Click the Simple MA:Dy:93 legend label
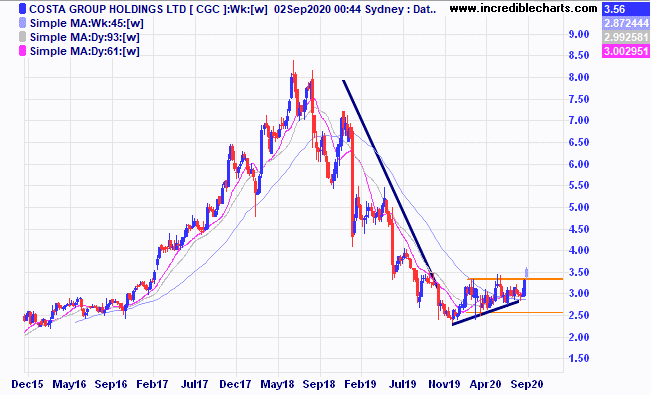This screenshot has height=395, width=651. pos(85,37)
